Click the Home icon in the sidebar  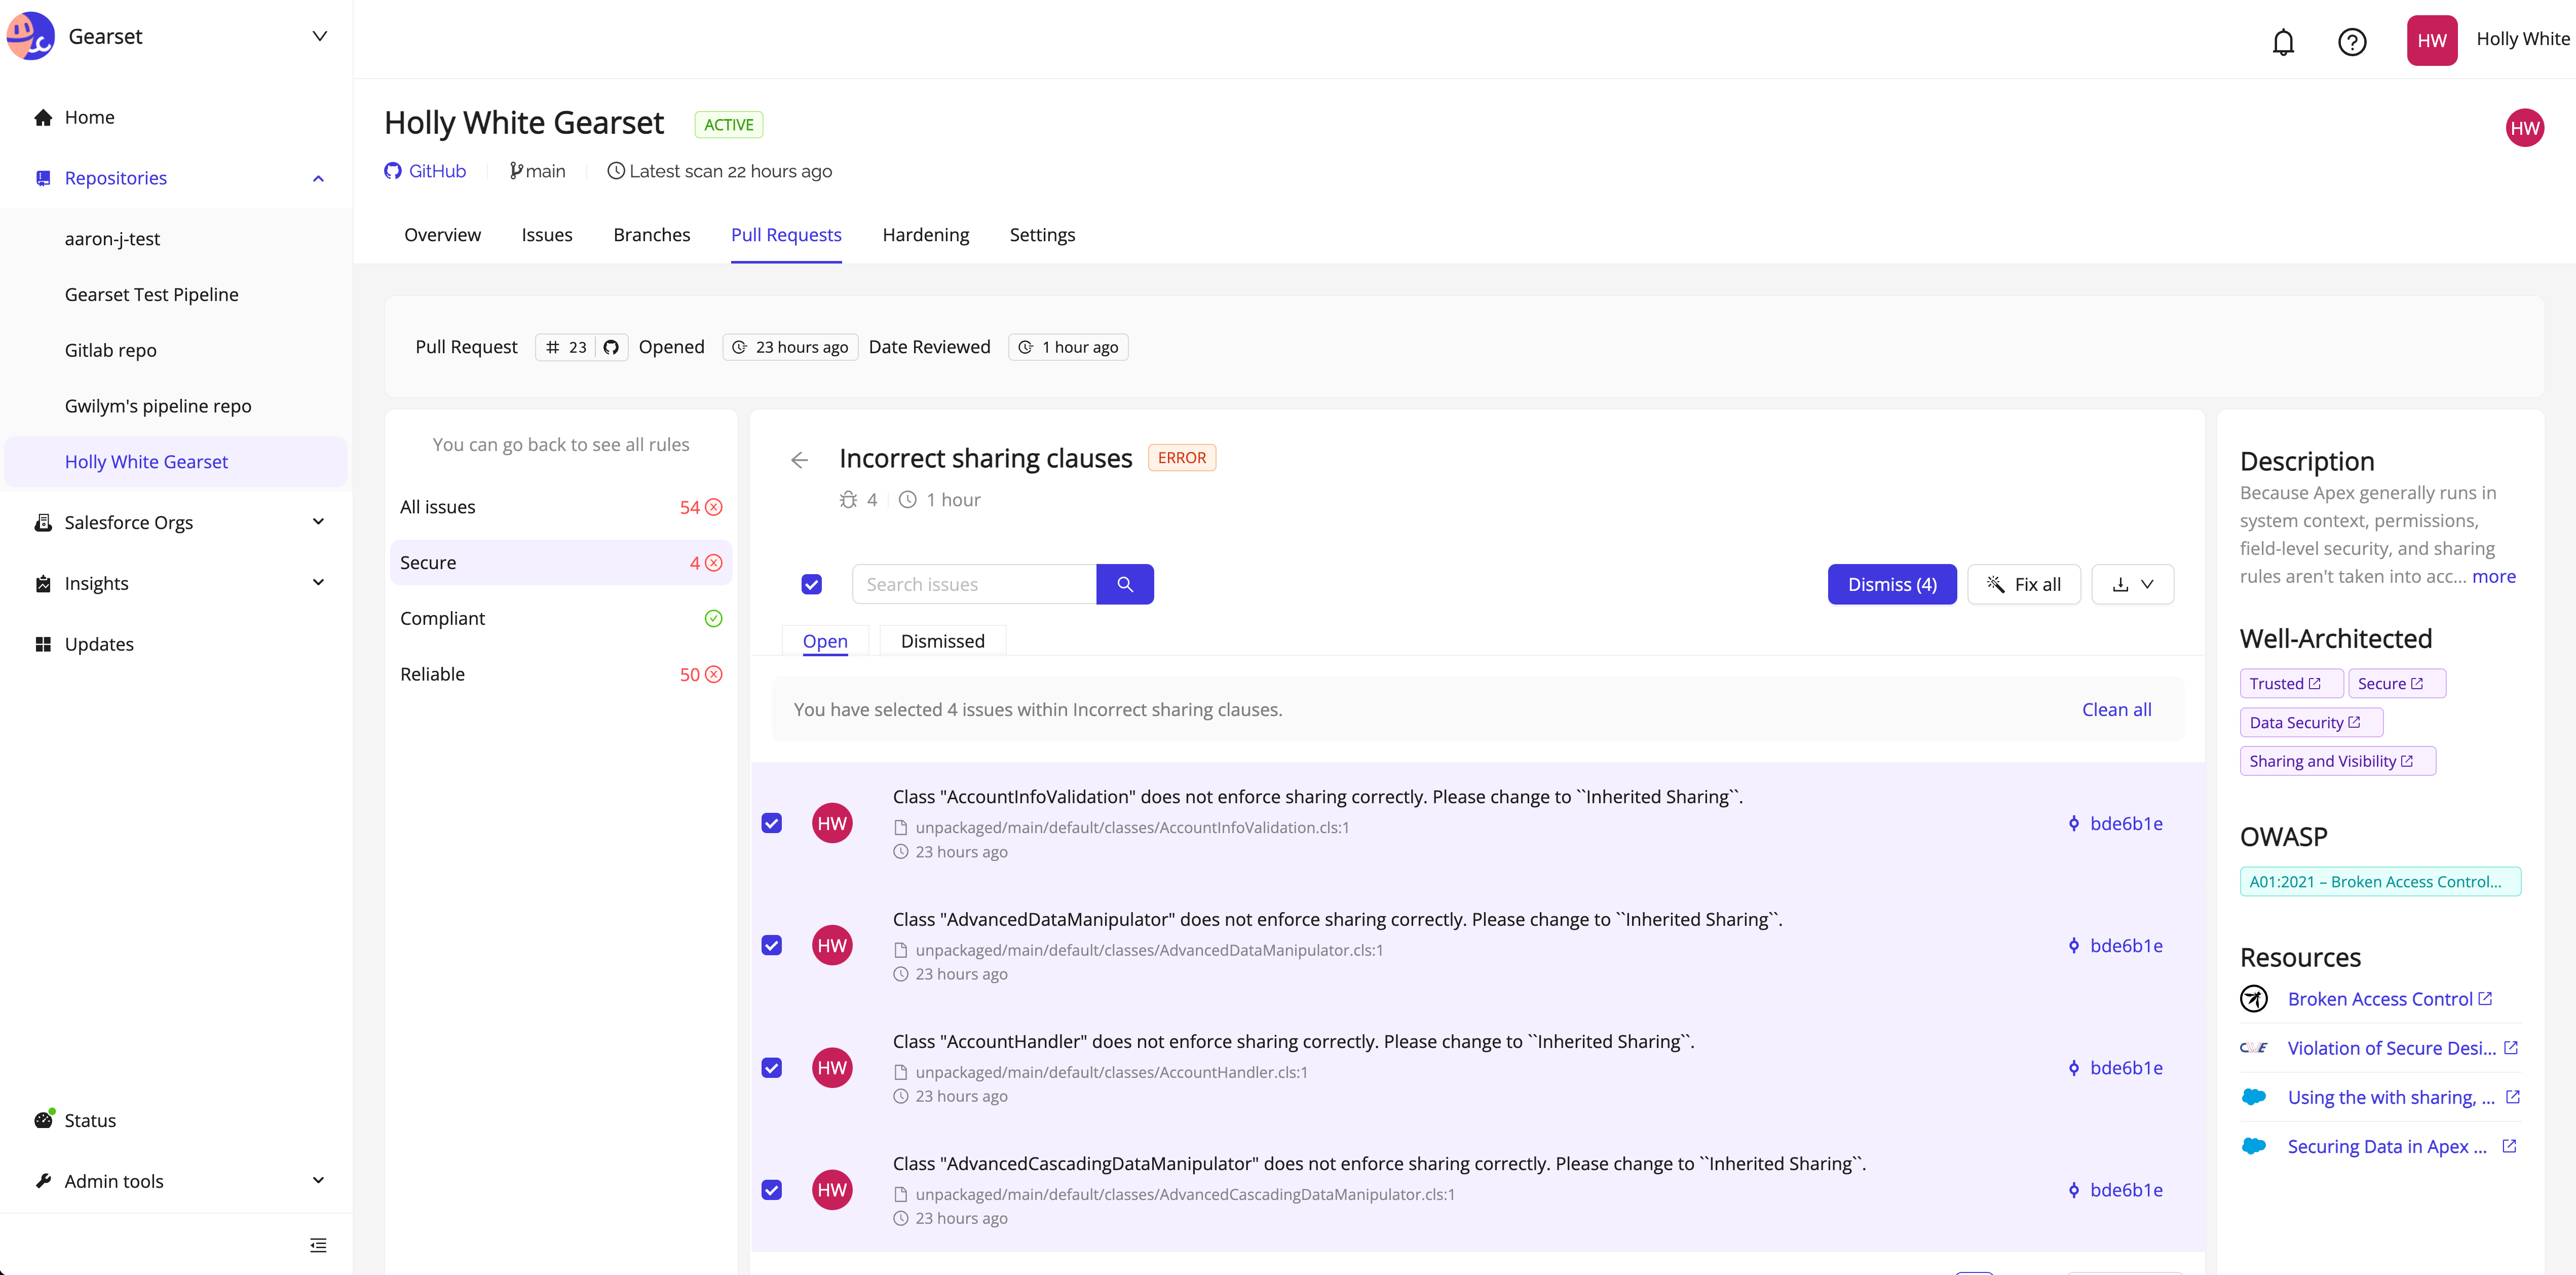tap(43, 117)
